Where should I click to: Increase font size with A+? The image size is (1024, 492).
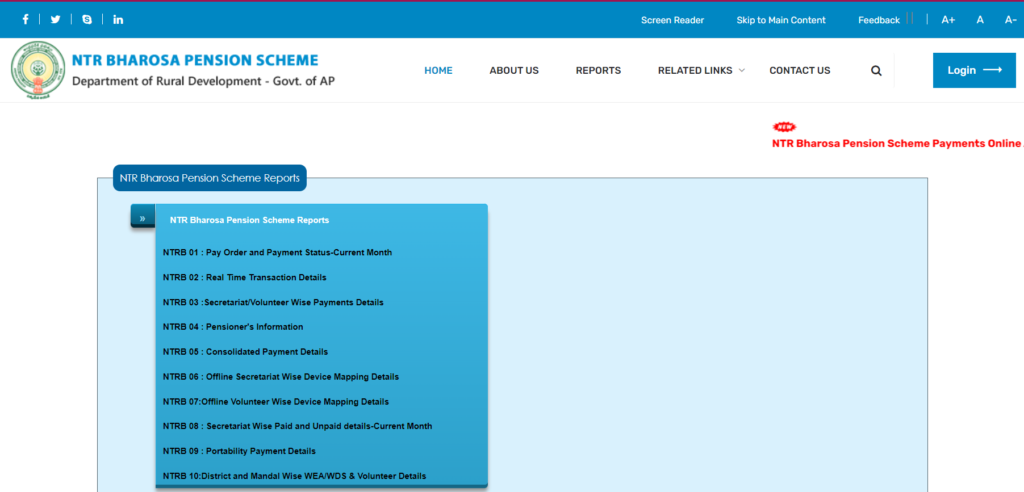(x=948, y=20)
